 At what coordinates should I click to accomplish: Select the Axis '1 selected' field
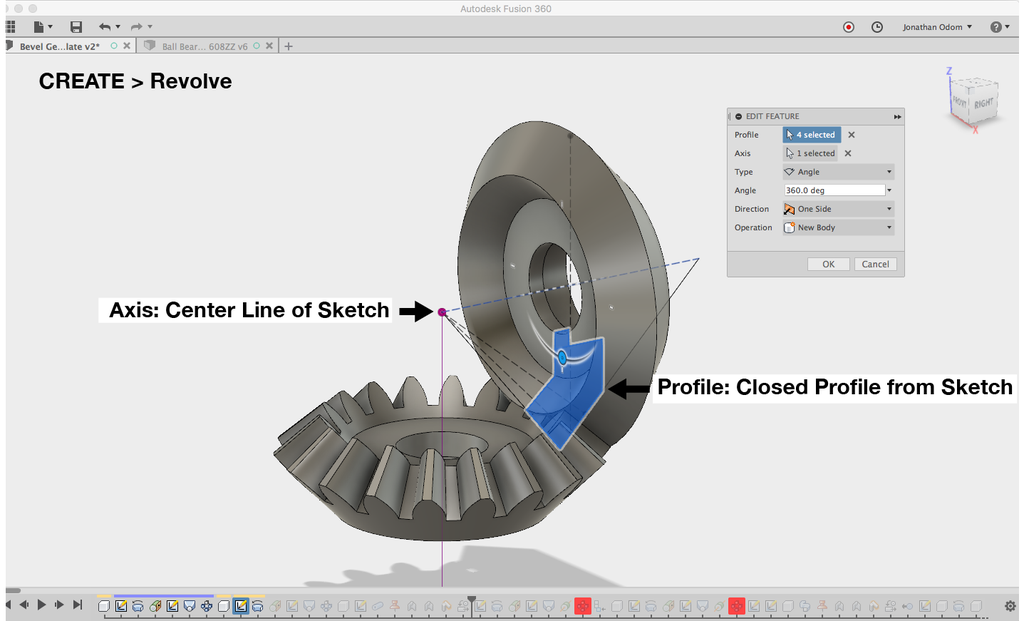(x=810, y=153)
